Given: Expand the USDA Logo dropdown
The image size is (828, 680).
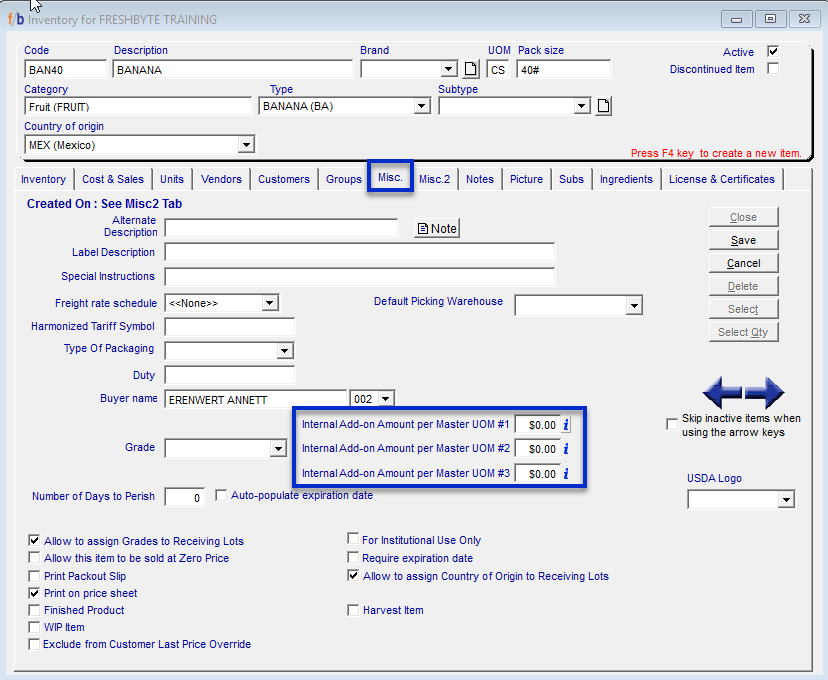Looking at the screenshot, I should pos(785,499).
